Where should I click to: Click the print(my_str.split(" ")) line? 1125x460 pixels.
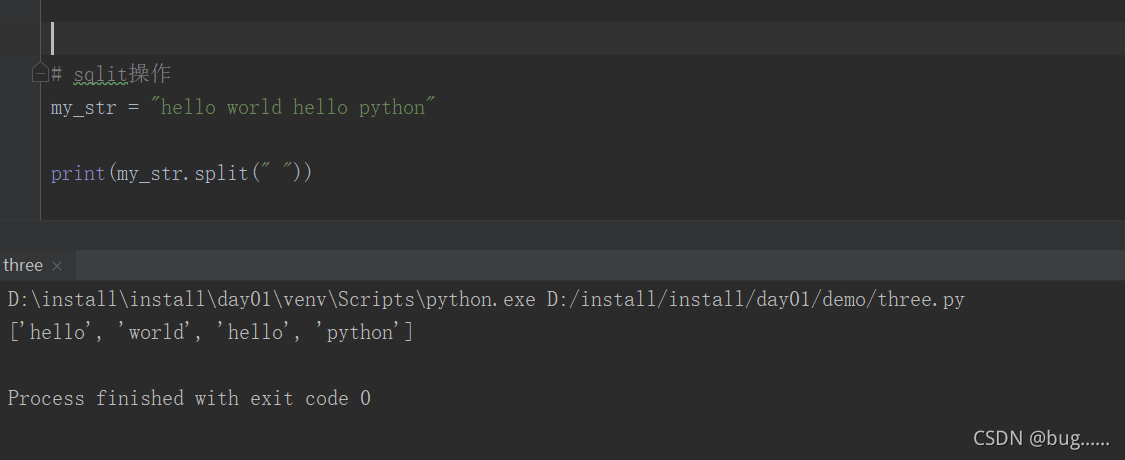coord(182,174)
